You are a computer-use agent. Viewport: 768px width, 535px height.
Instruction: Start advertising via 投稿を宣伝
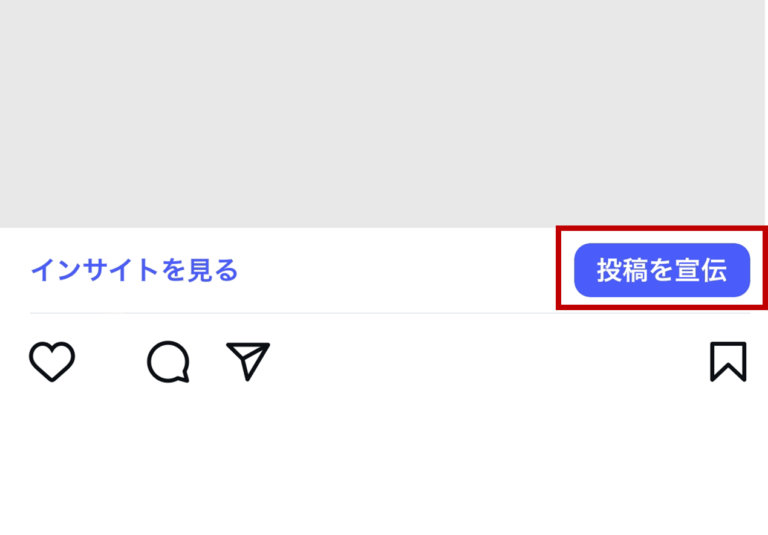pos(662,270)
